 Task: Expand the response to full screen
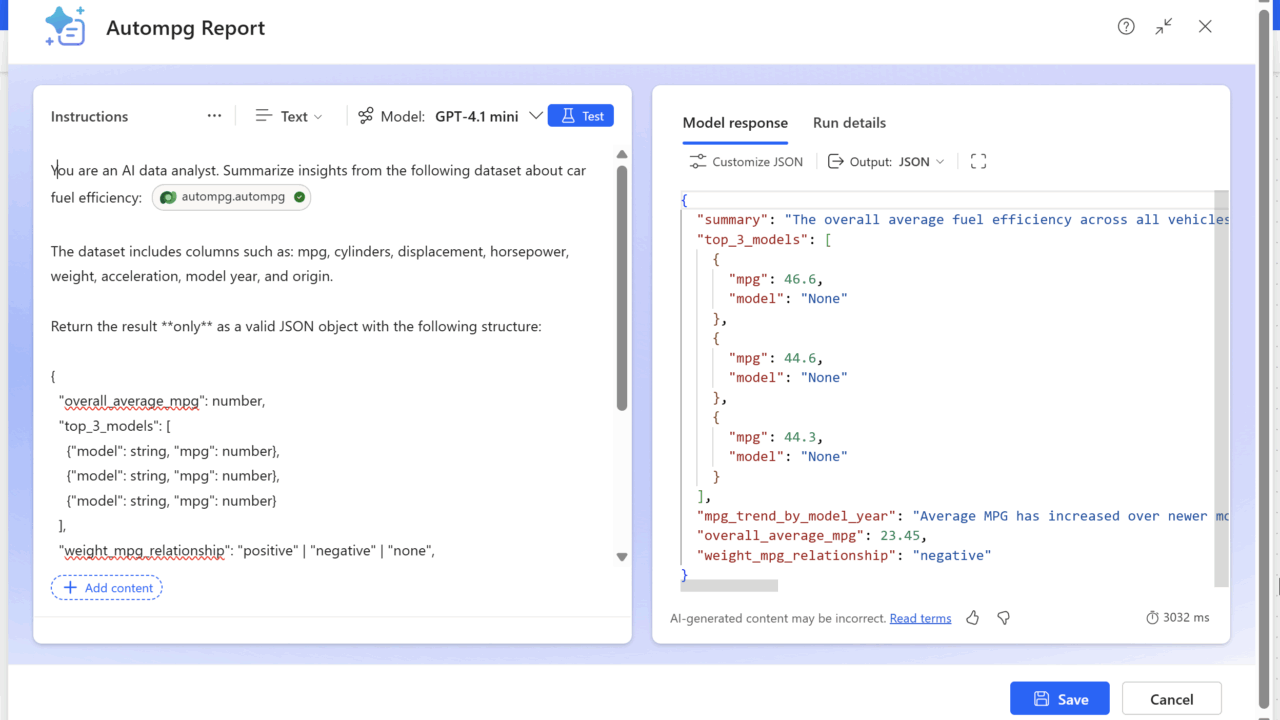978,161
